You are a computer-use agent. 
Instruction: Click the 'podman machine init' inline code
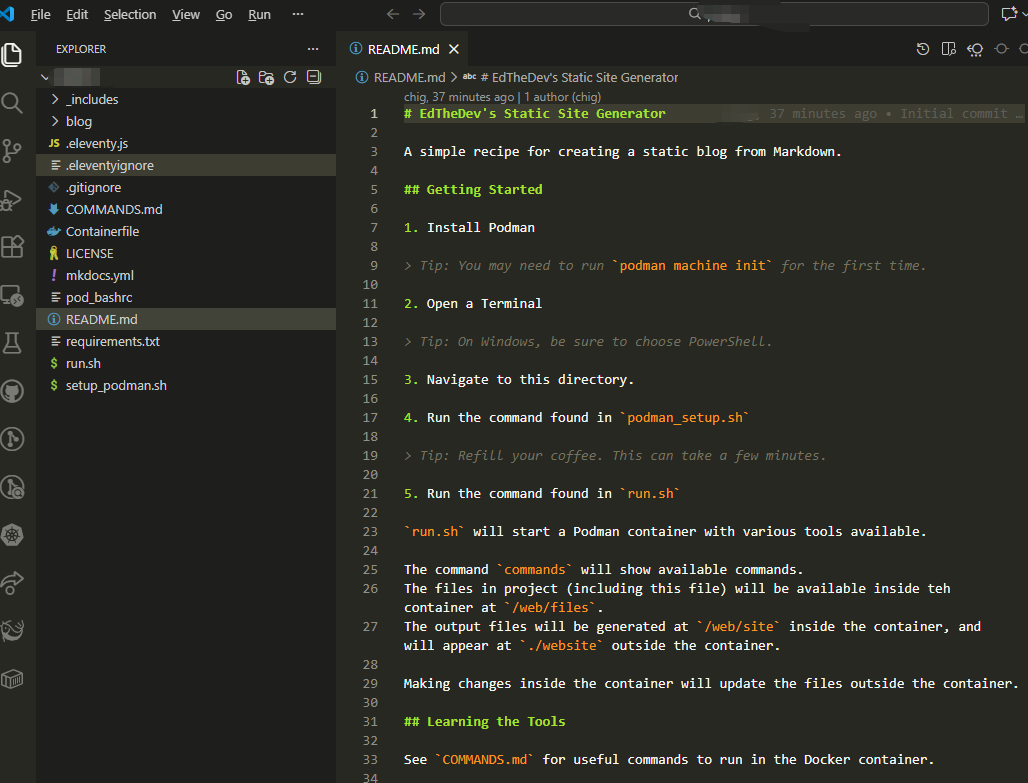pyautogui.click(x=692, y=266)
